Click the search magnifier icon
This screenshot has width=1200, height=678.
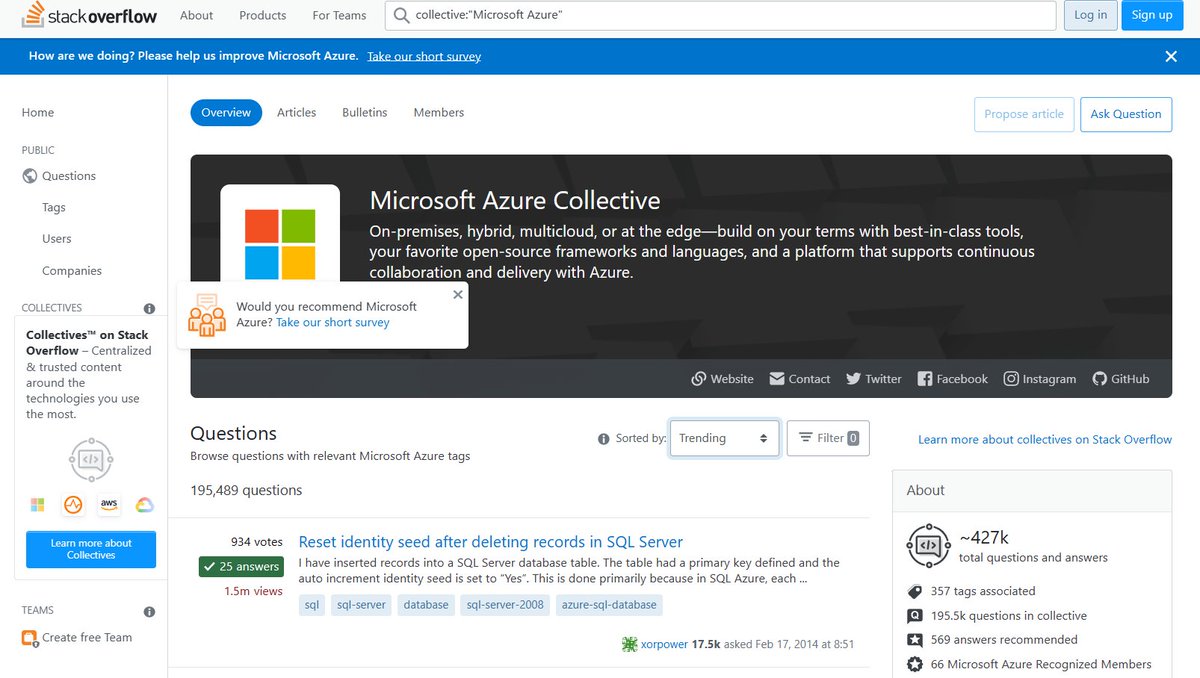(x=401, y=15)
